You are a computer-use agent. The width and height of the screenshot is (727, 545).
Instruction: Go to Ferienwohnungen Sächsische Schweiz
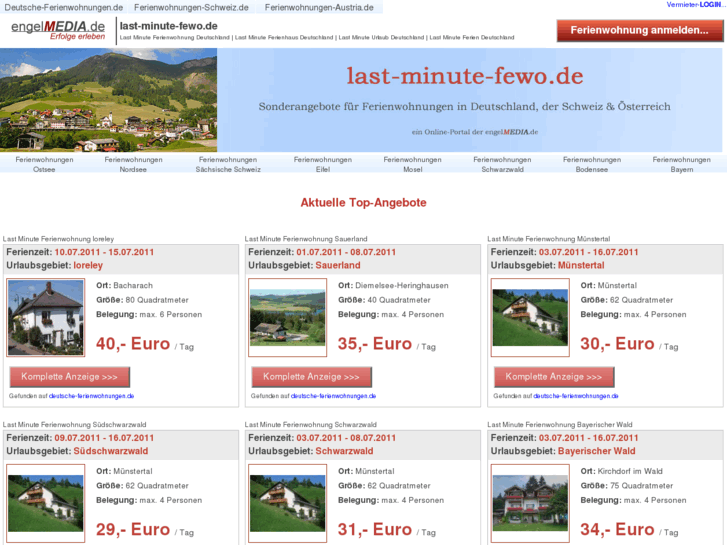228,164
